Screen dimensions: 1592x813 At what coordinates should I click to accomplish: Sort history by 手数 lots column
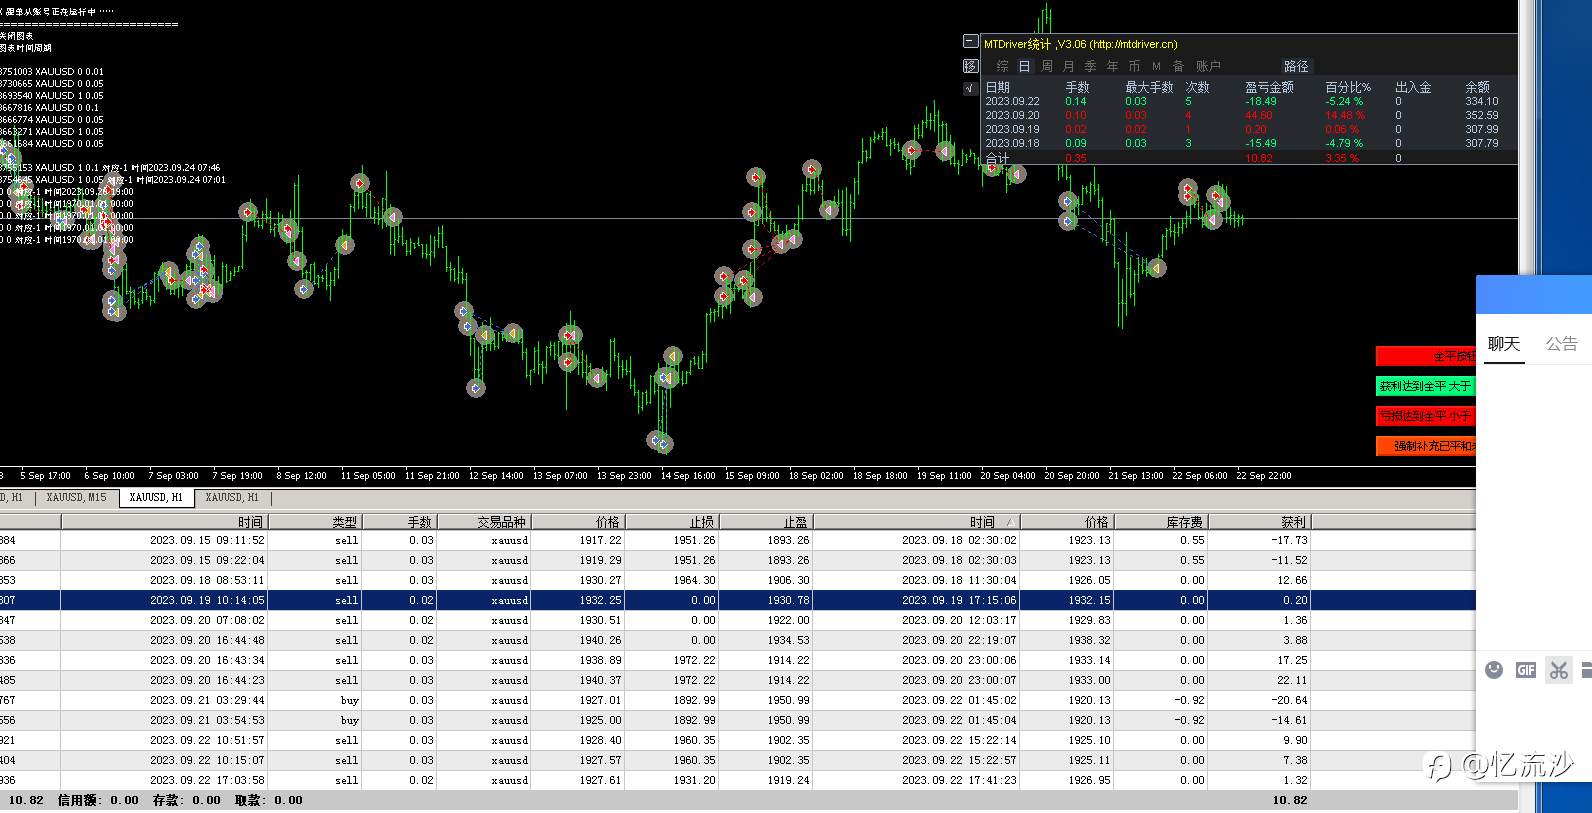point(399,522)
